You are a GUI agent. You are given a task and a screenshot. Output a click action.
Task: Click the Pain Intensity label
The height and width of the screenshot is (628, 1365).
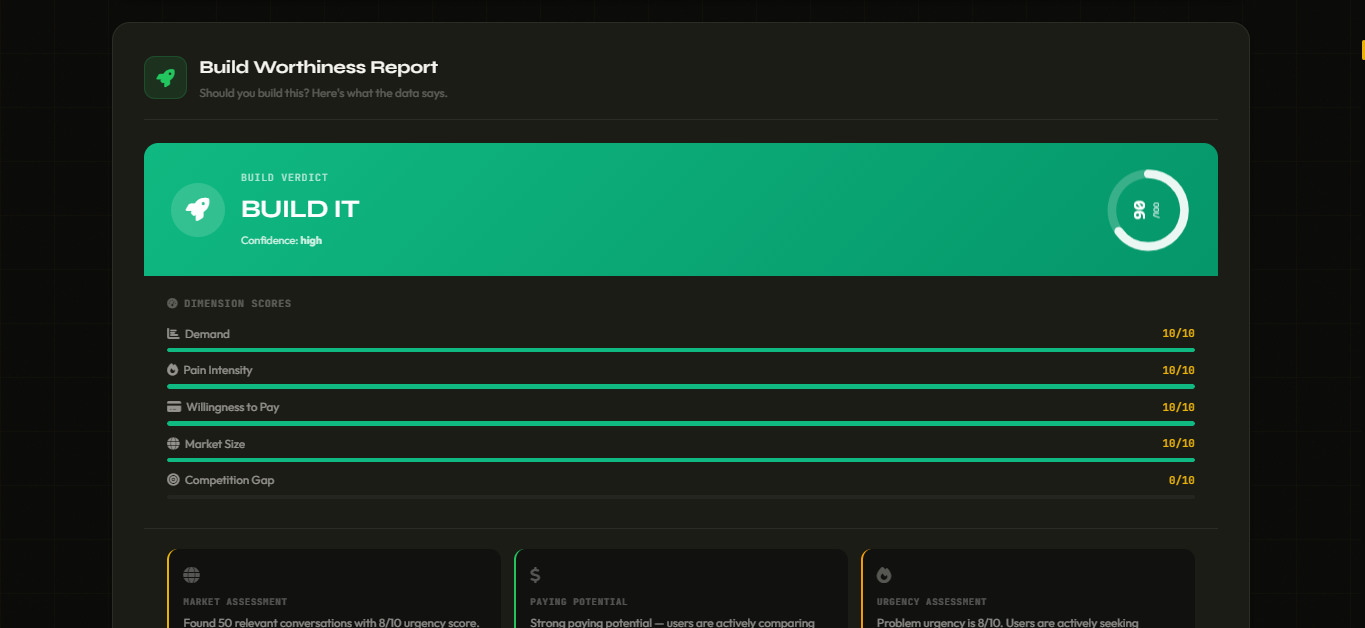click(x=218, y=370)
